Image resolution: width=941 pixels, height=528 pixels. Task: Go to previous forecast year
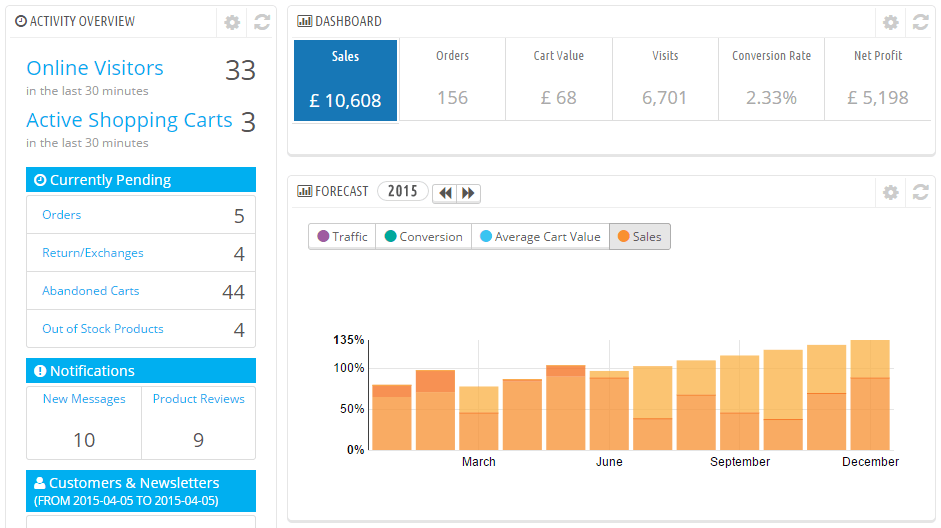tap(445, 193)
